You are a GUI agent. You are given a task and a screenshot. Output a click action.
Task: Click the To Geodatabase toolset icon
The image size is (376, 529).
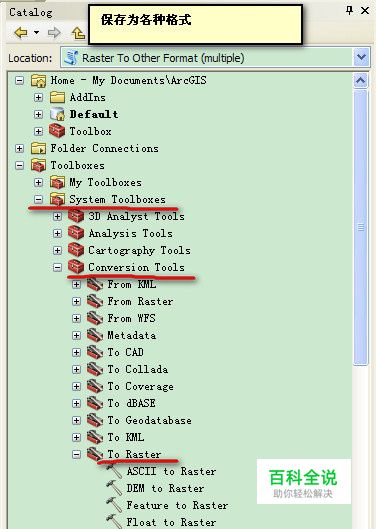point(95,420)
